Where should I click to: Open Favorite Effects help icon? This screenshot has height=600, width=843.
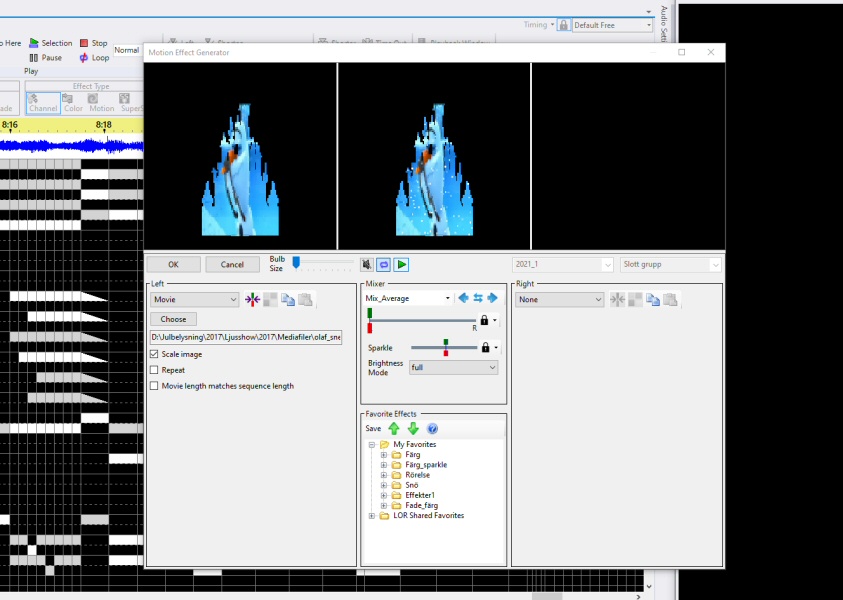(x=432, y=428)
